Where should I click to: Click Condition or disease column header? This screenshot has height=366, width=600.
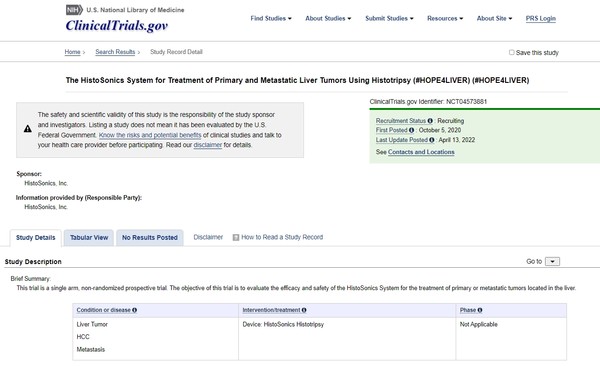coord(104,310)
